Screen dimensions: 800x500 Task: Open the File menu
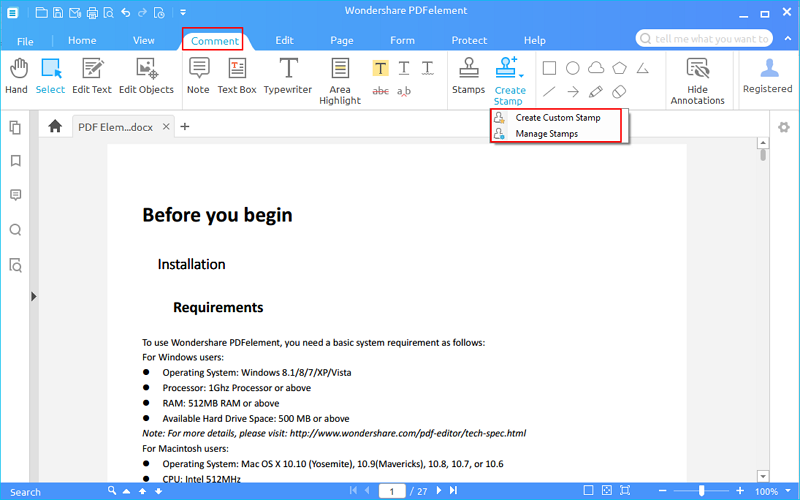(x=25, y=41)
